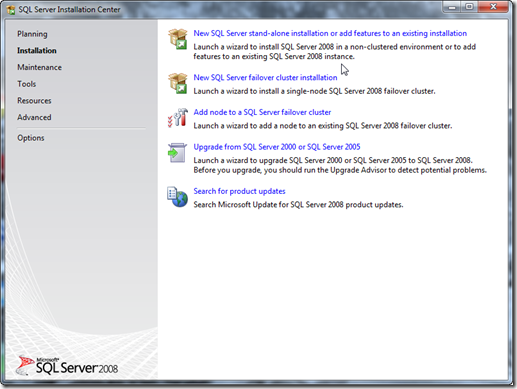The width and height of the screenshot is (517, 389).
Task: Click Add node to a SQL Server failover cluster
Action: click(262, 112)
